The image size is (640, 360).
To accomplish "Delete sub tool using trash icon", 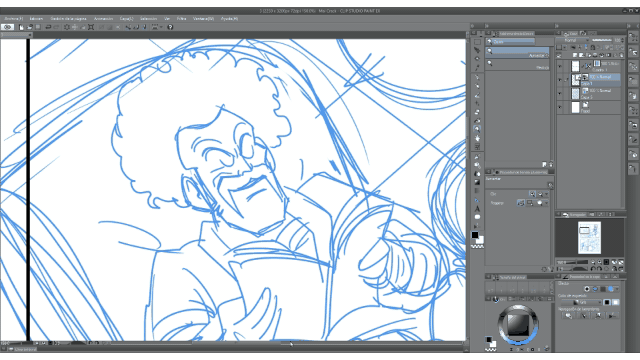I will coord(551,164).
